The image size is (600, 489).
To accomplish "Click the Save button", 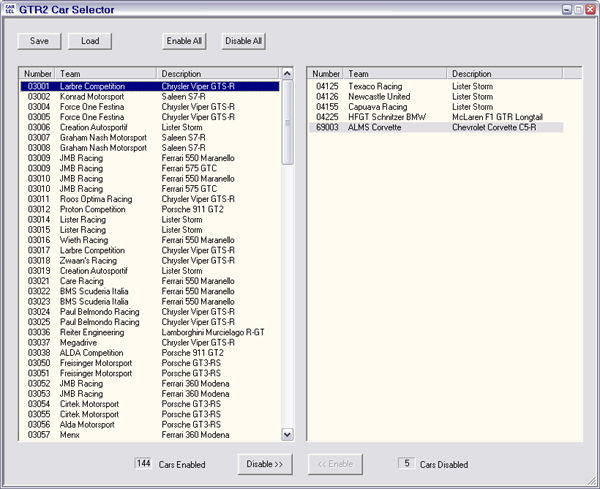I will pyautogui.click(x=39, y=41).
